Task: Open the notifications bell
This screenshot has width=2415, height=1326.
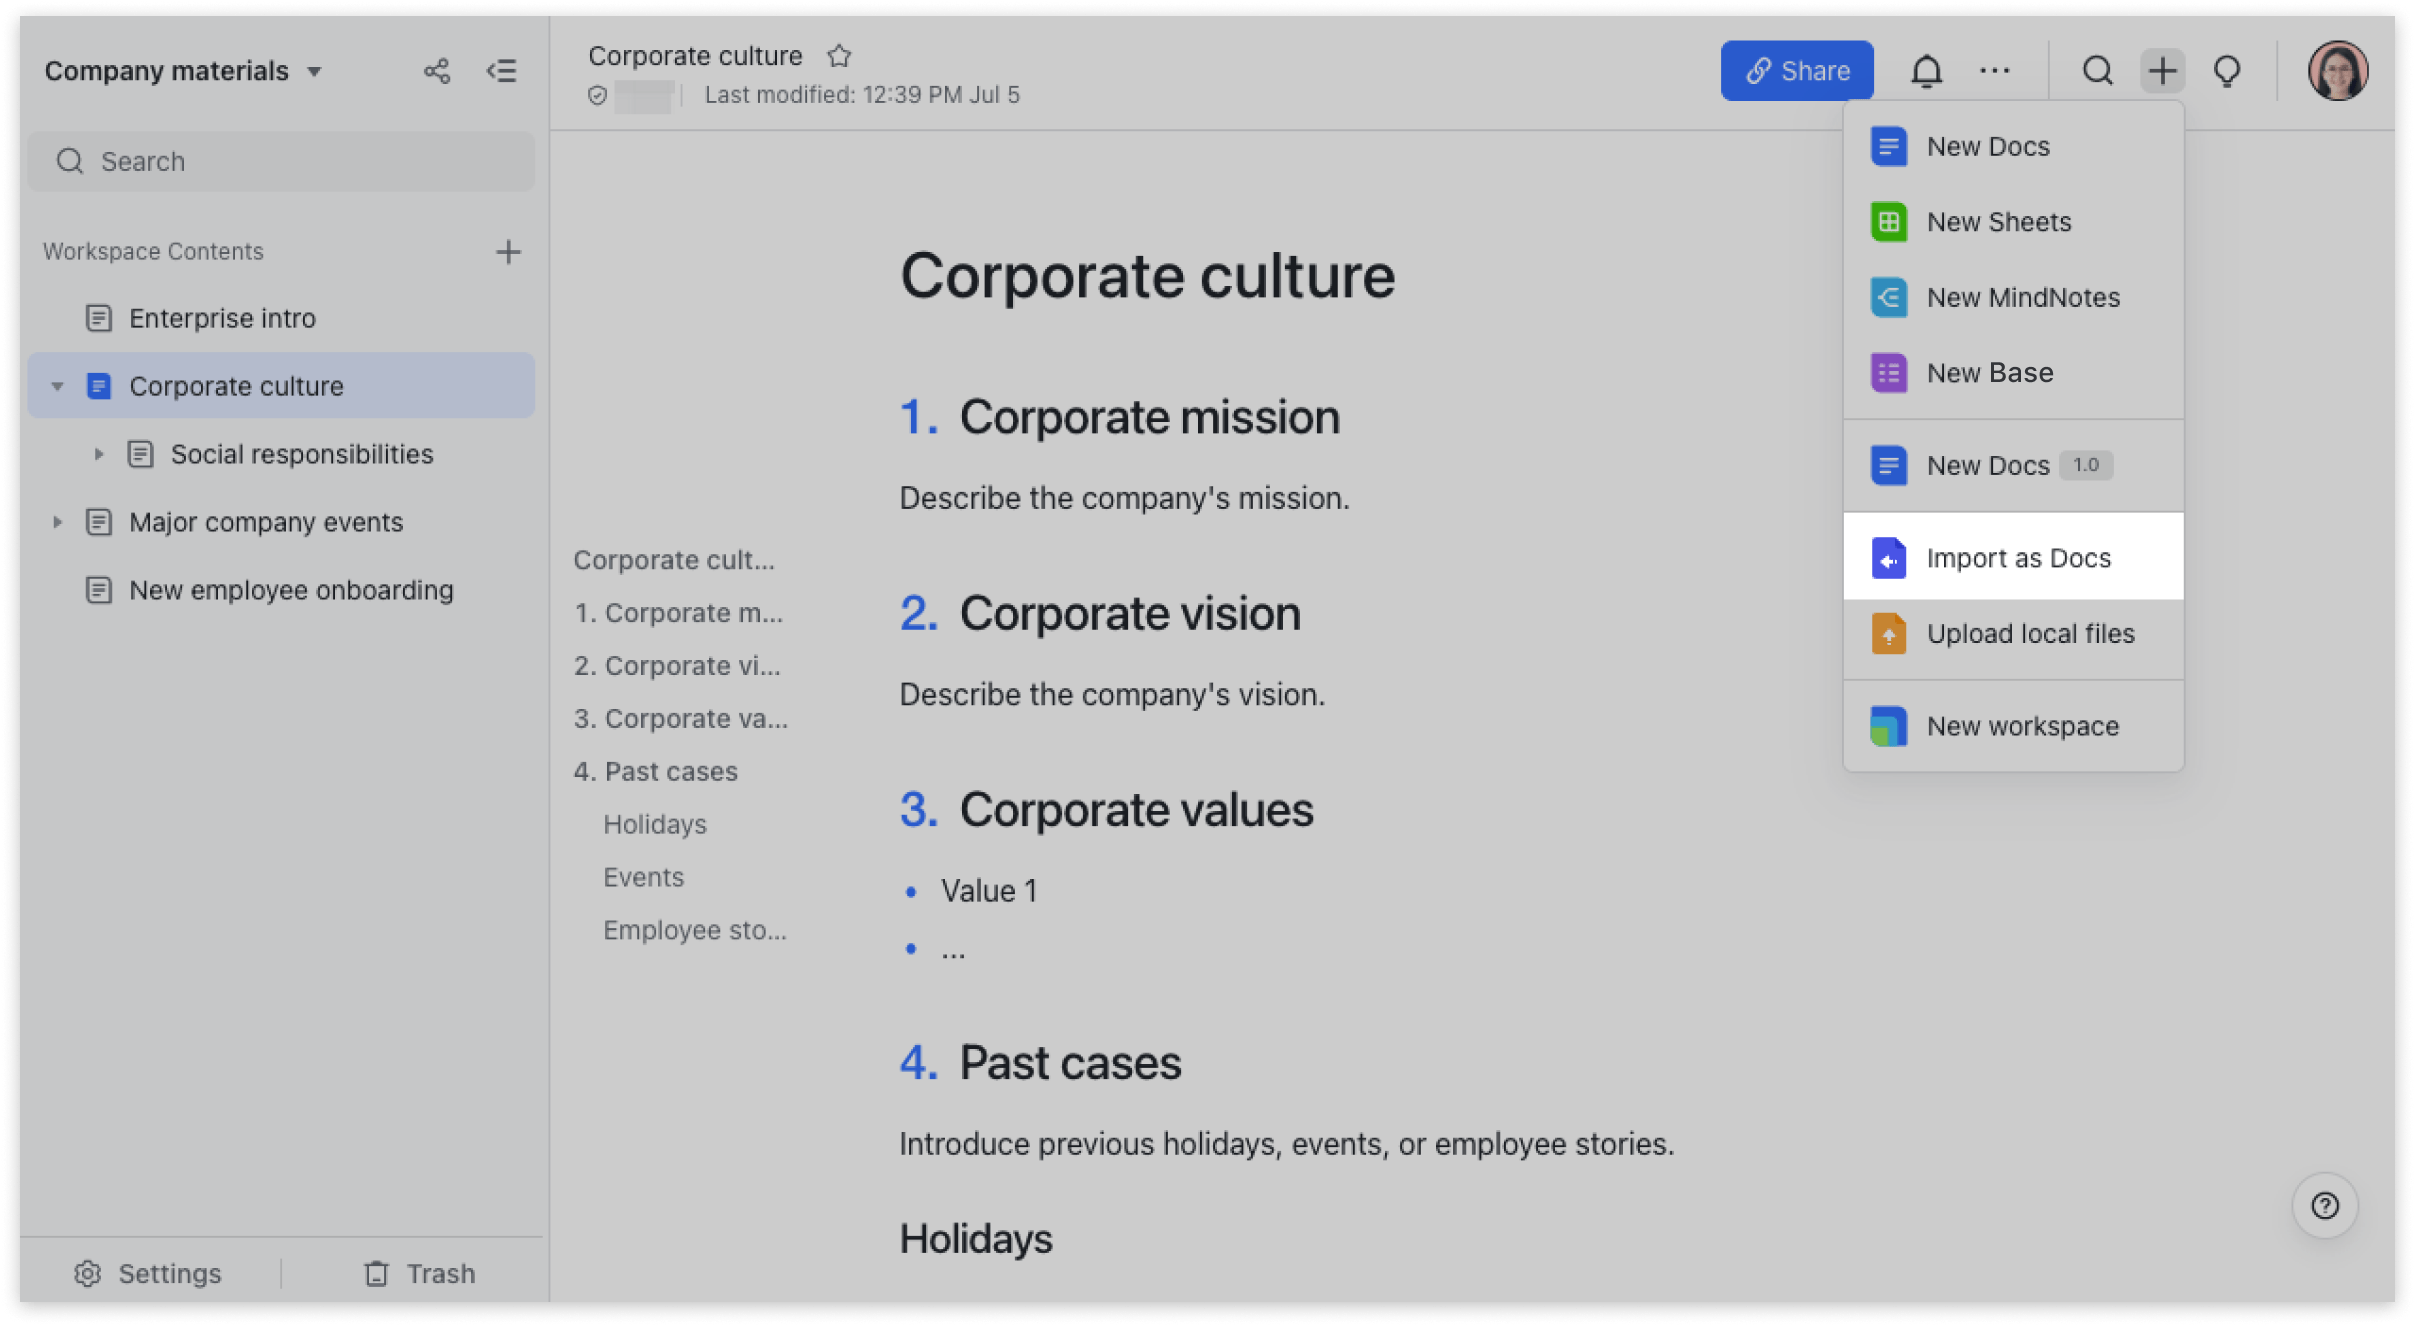Action: tap(1926, 71)
